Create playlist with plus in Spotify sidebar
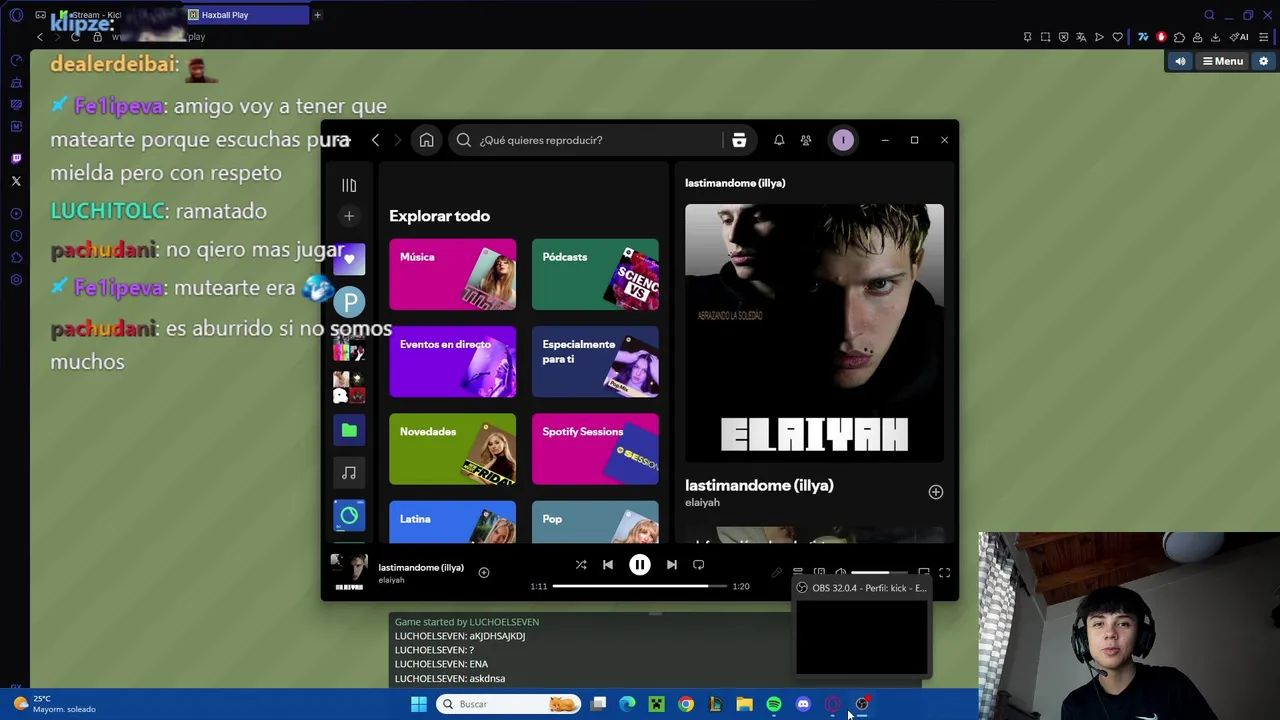1280x720 pixels. (349, 216)
